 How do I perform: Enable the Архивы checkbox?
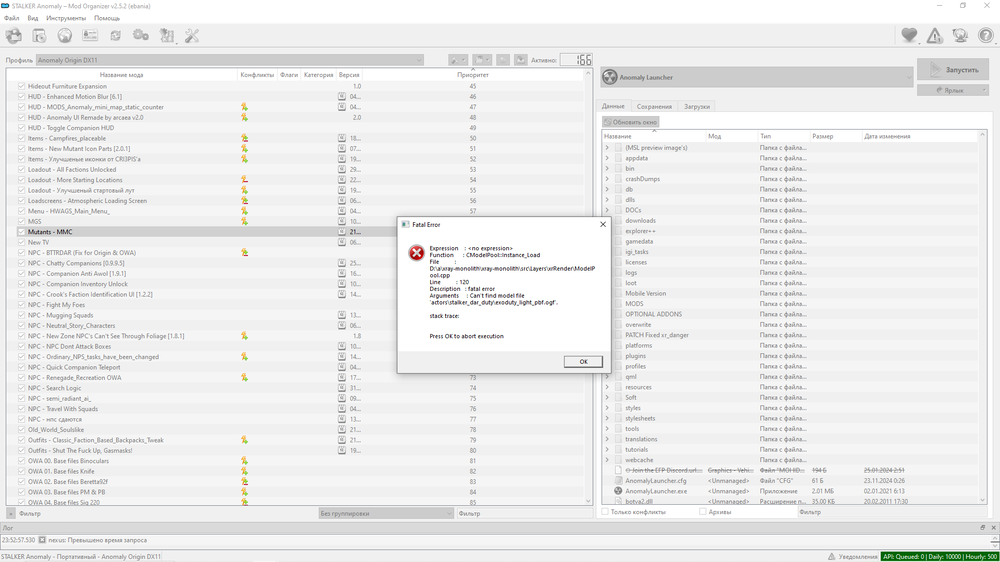(702, 512)
